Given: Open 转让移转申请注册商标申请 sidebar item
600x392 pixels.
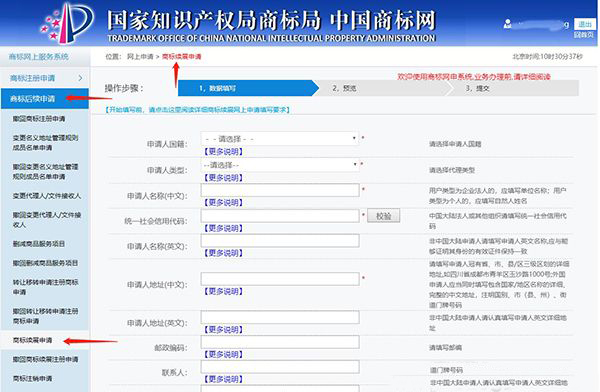Looking at the screenshot, I should click(x=46, y=287).
